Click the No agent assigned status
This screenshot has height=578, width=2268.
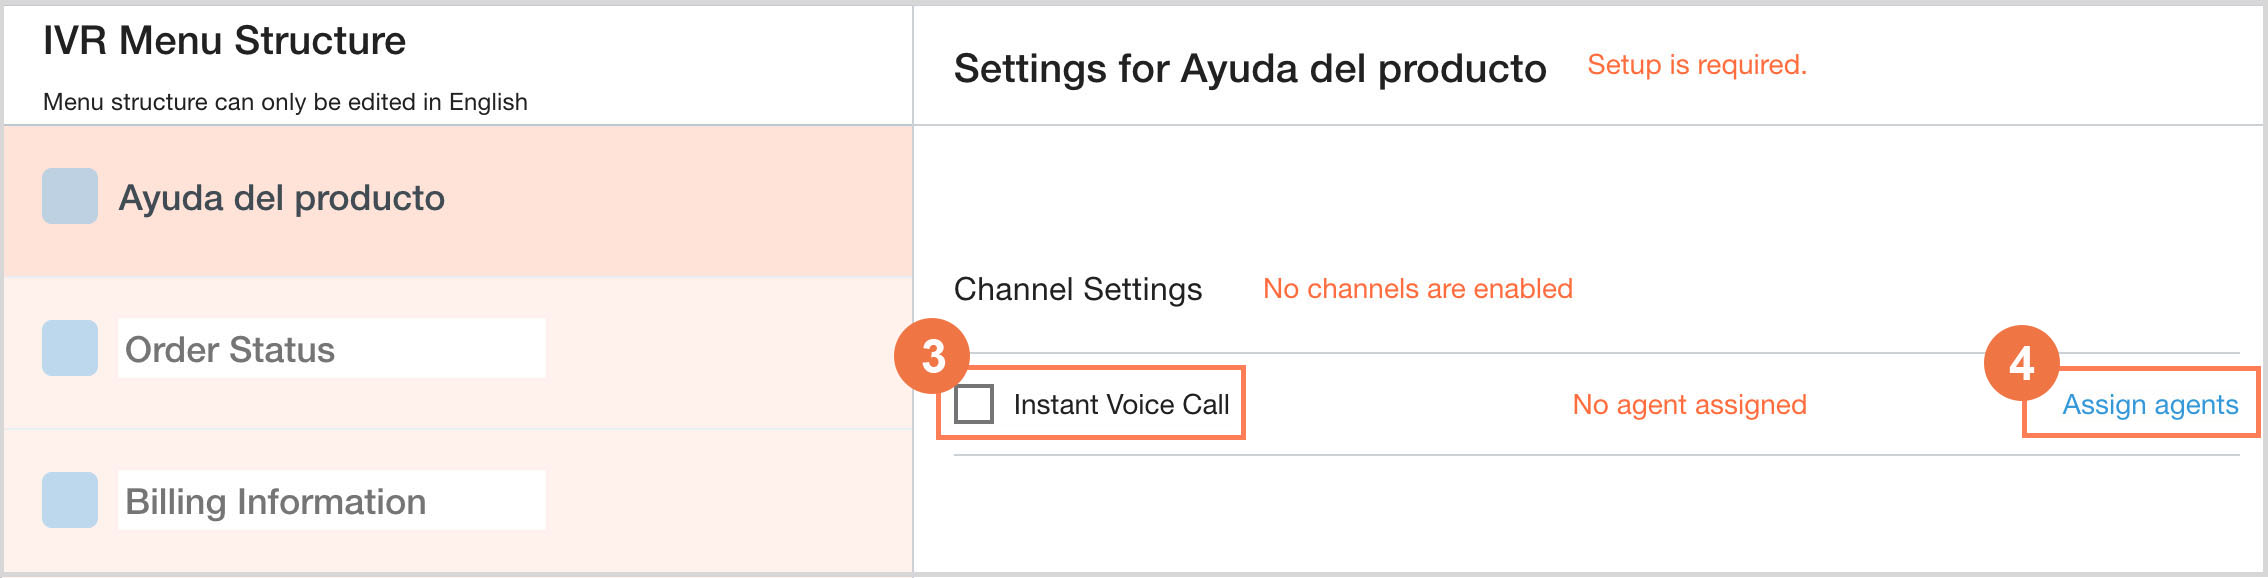(1689, 404)
